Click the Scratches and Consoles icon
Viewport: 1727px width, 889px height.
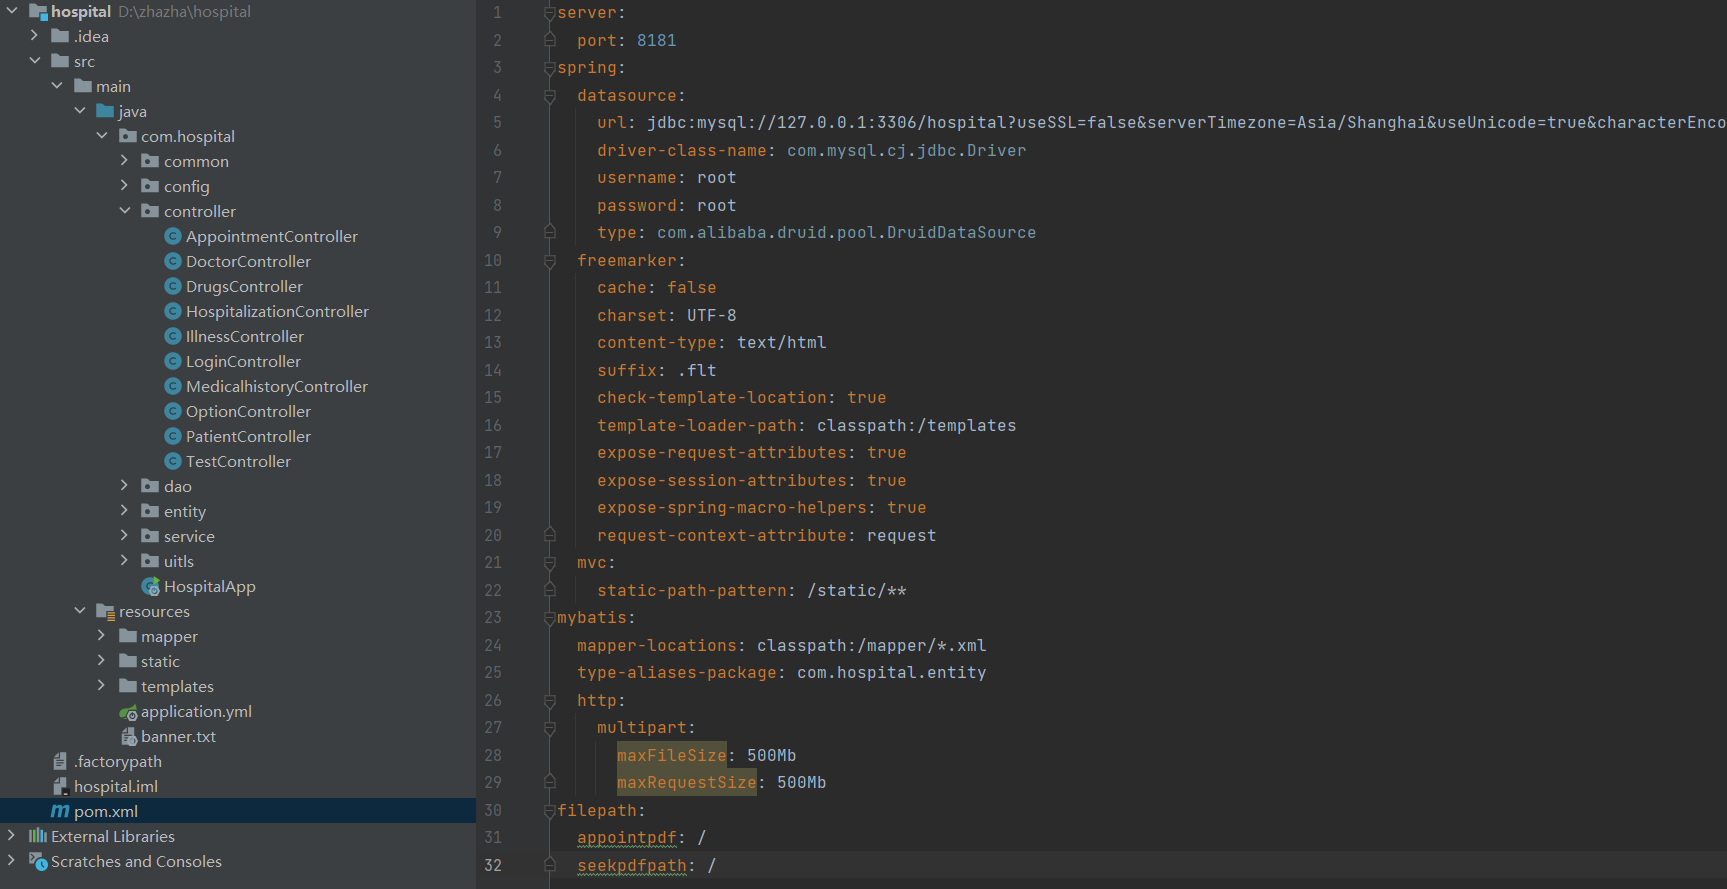[x=38, y=861]
